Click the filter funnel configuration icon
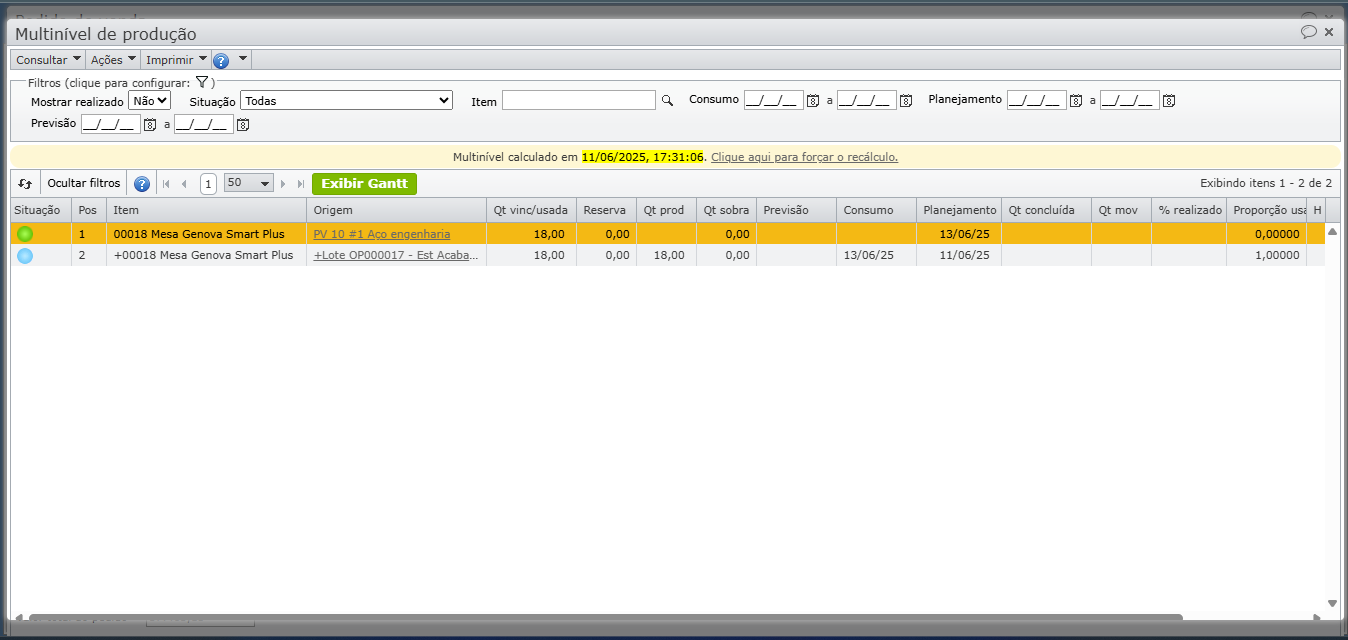Image resolution: width=1348 pixels, height=640 pixels. tap(201, 82)
